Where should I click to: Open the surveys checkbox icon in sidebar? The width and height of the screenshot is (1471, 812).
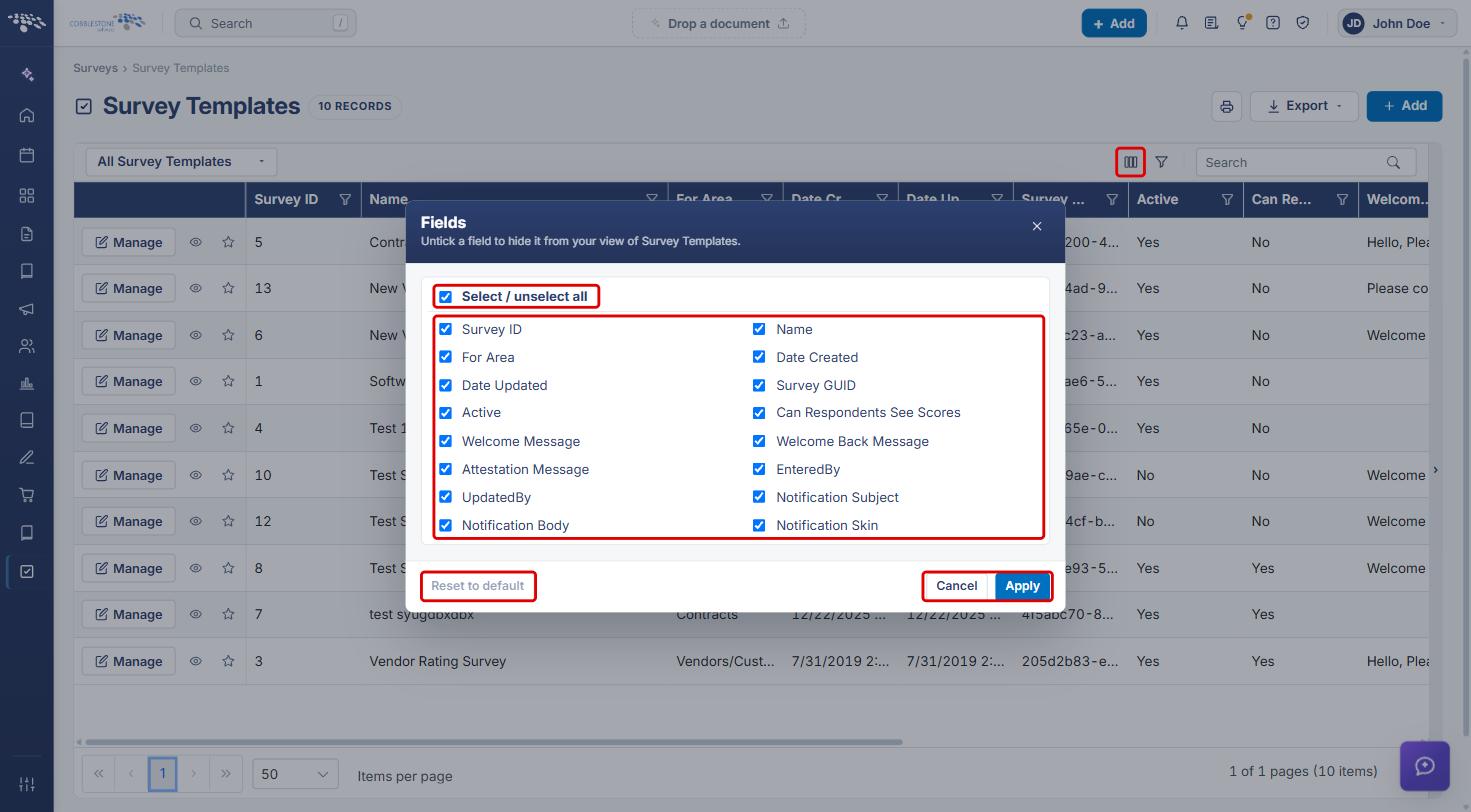coord(27,571)
